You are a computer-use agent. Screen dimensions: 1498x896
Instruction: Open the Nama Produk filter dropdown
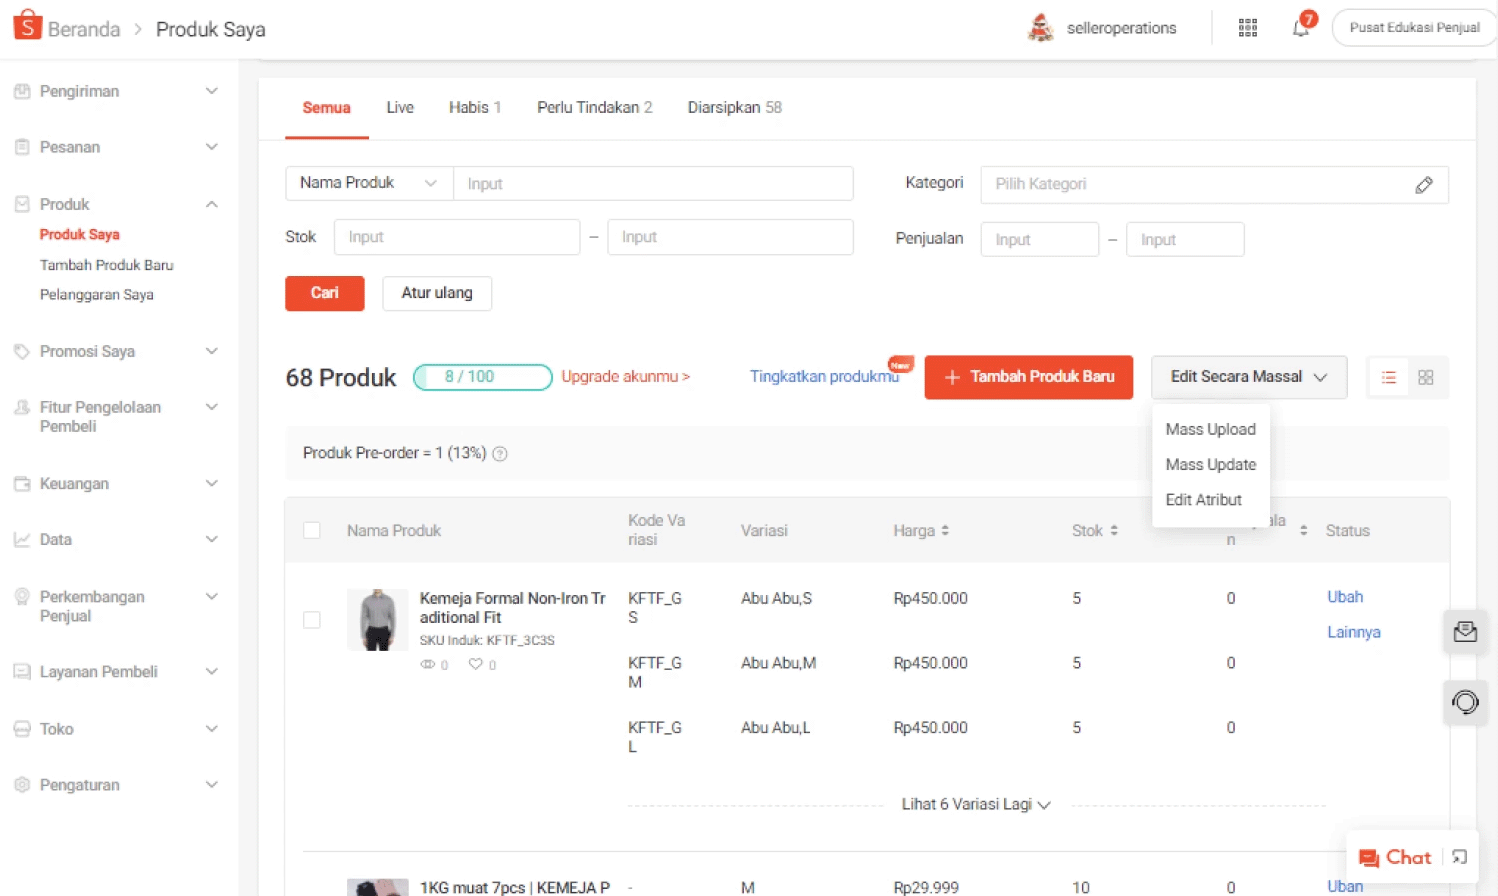tap(368, 183)
